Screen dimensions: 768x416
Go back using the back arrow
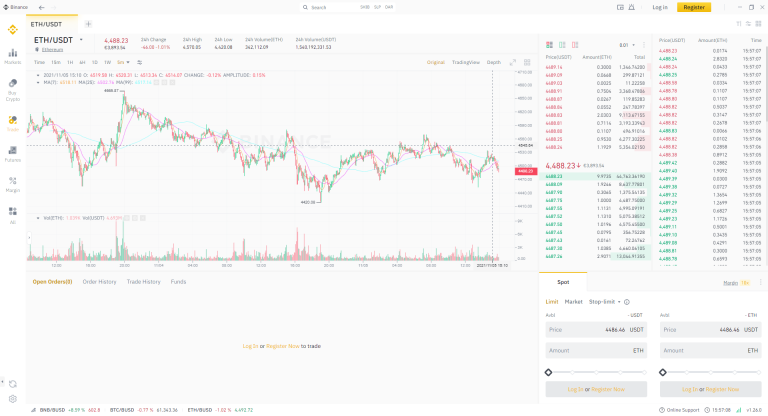point(42,7)
